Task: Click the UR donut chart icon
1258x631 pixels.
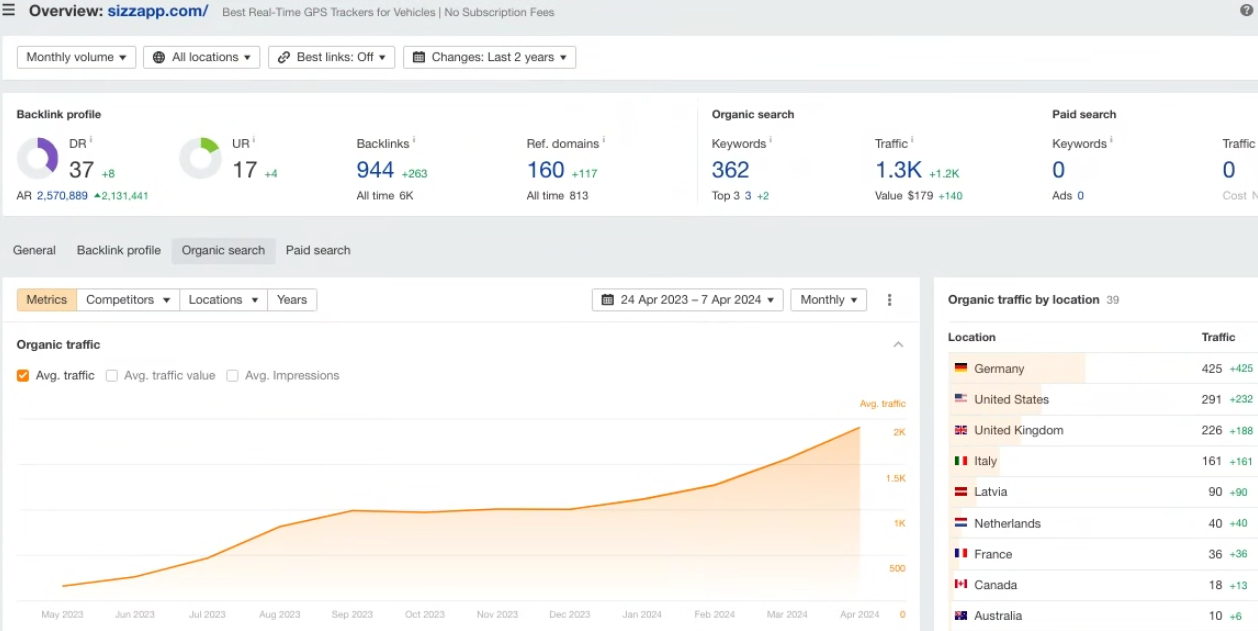Action: 200,158
